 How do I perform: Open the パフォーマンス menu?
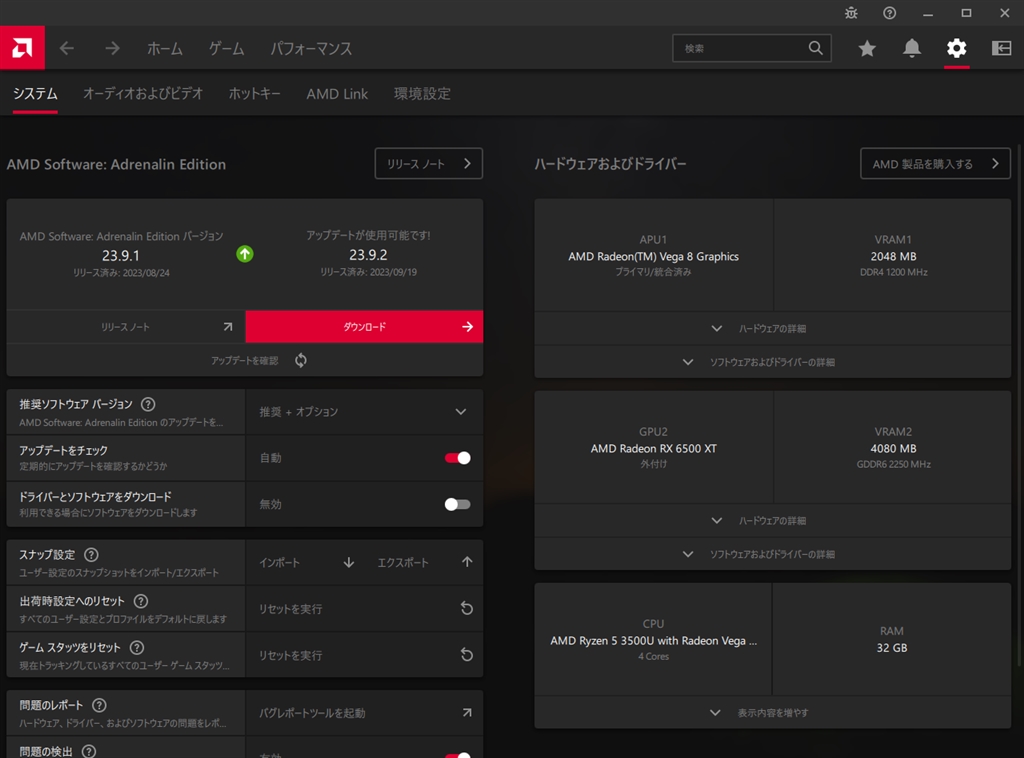click(311, 48)
